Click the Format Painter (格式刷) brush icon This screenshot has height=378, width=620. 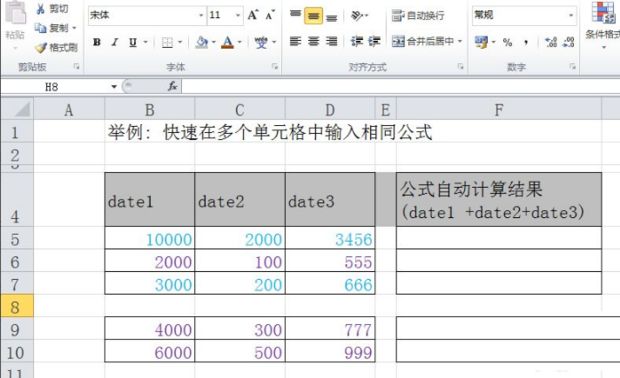[41, 48]
